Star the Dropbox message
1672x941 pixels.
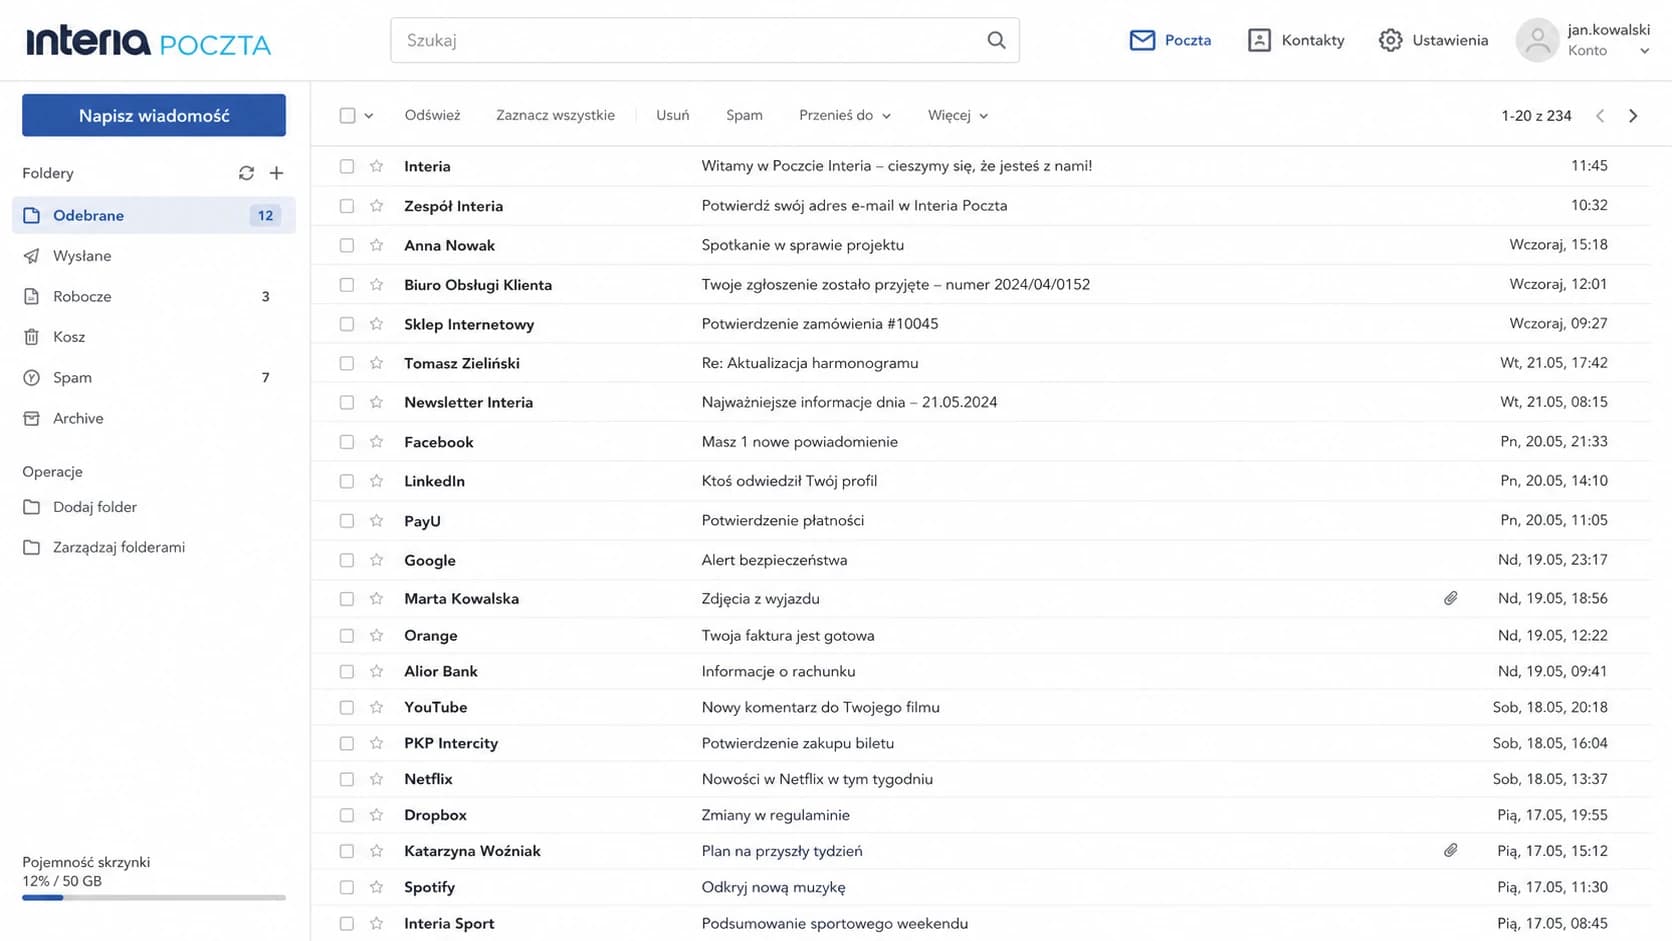(376, 815)
